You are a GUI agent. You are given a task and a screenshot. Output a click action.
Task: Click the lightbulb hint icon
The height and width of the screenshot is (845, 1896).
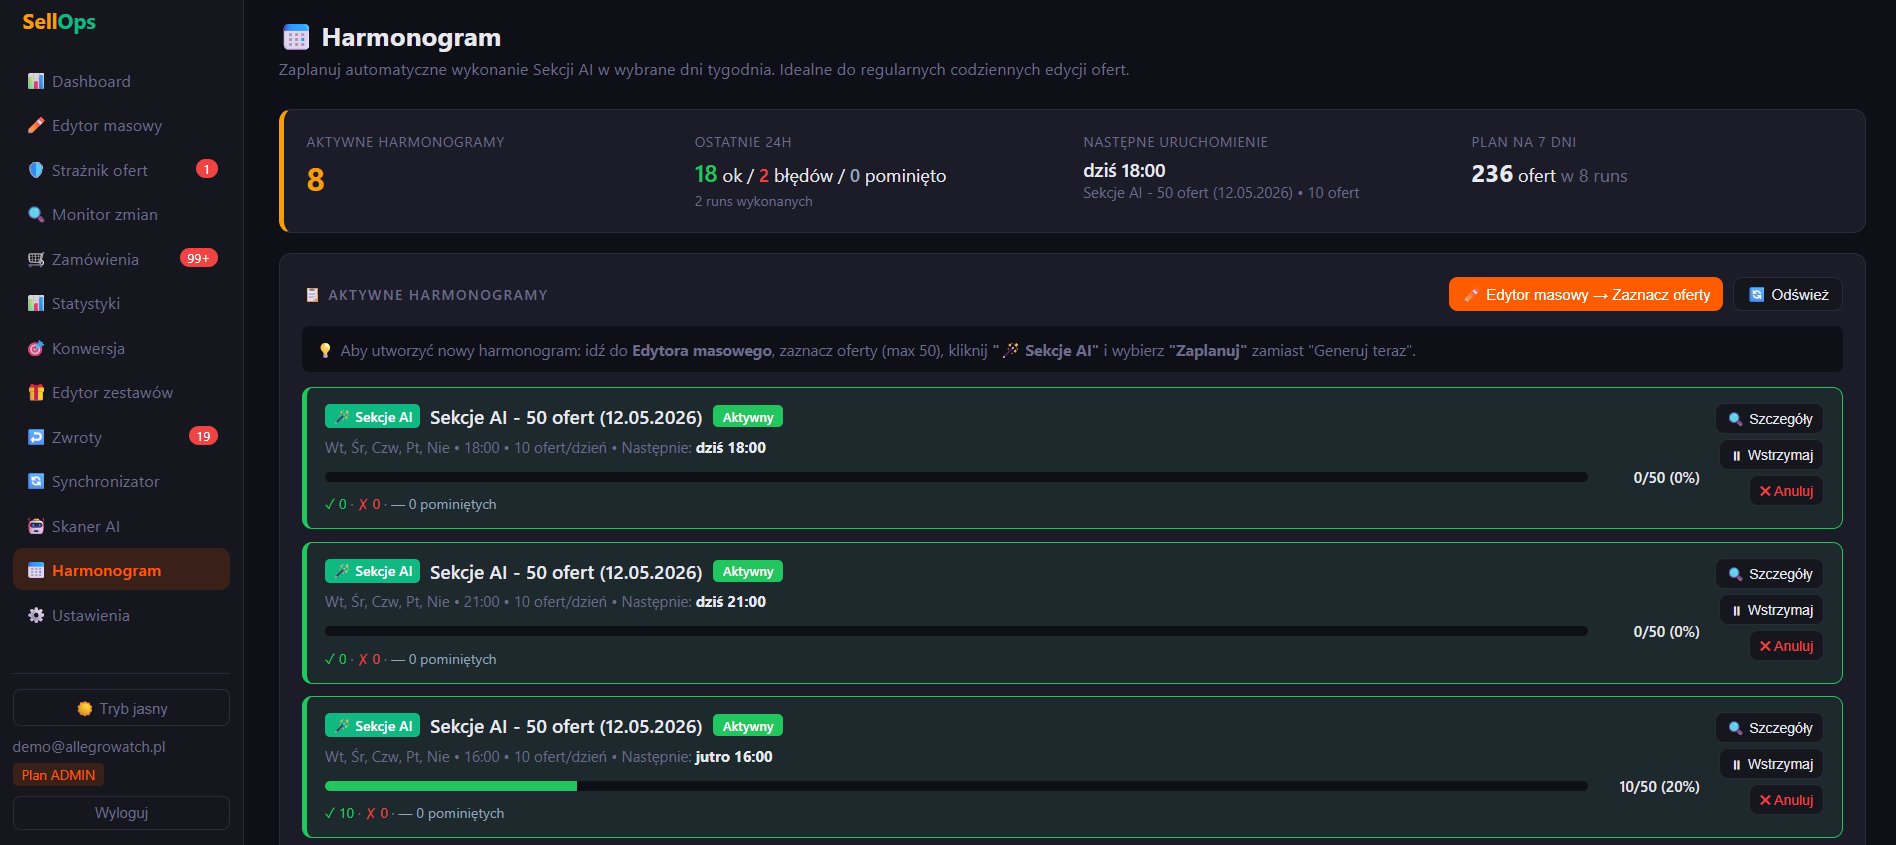325,350
